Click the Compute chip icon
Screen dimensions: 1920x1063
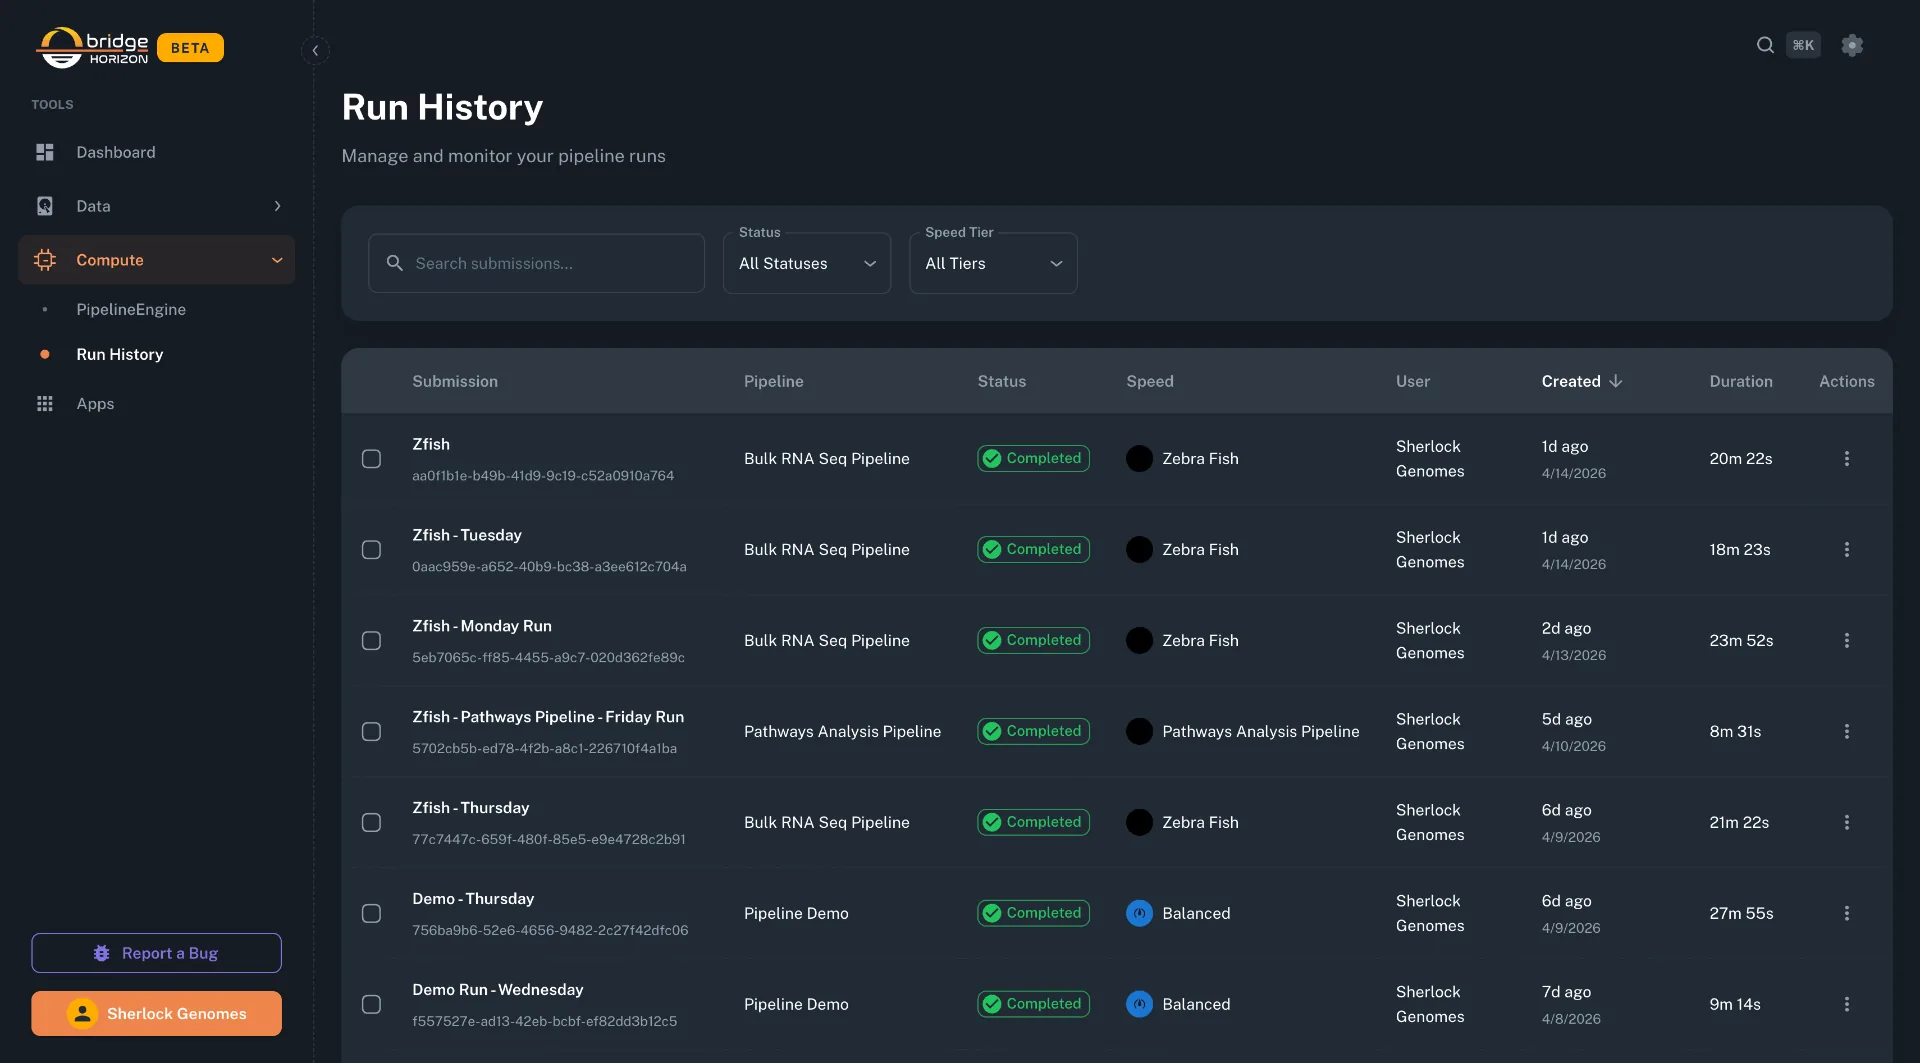point(45,260)
